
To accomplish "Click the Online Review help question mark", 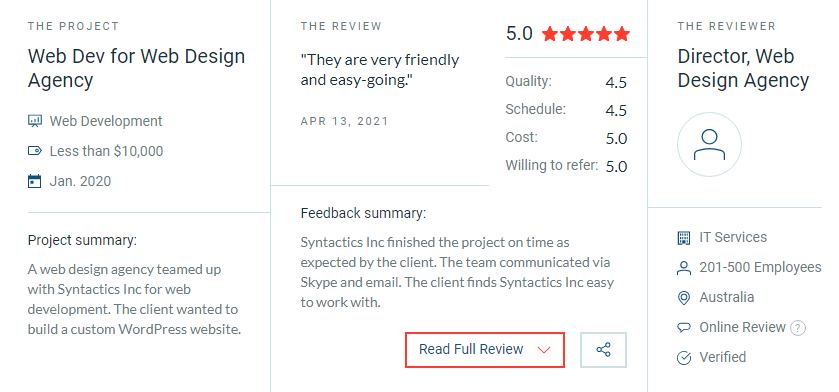I will pyautogui.click(x=798, y=327).
